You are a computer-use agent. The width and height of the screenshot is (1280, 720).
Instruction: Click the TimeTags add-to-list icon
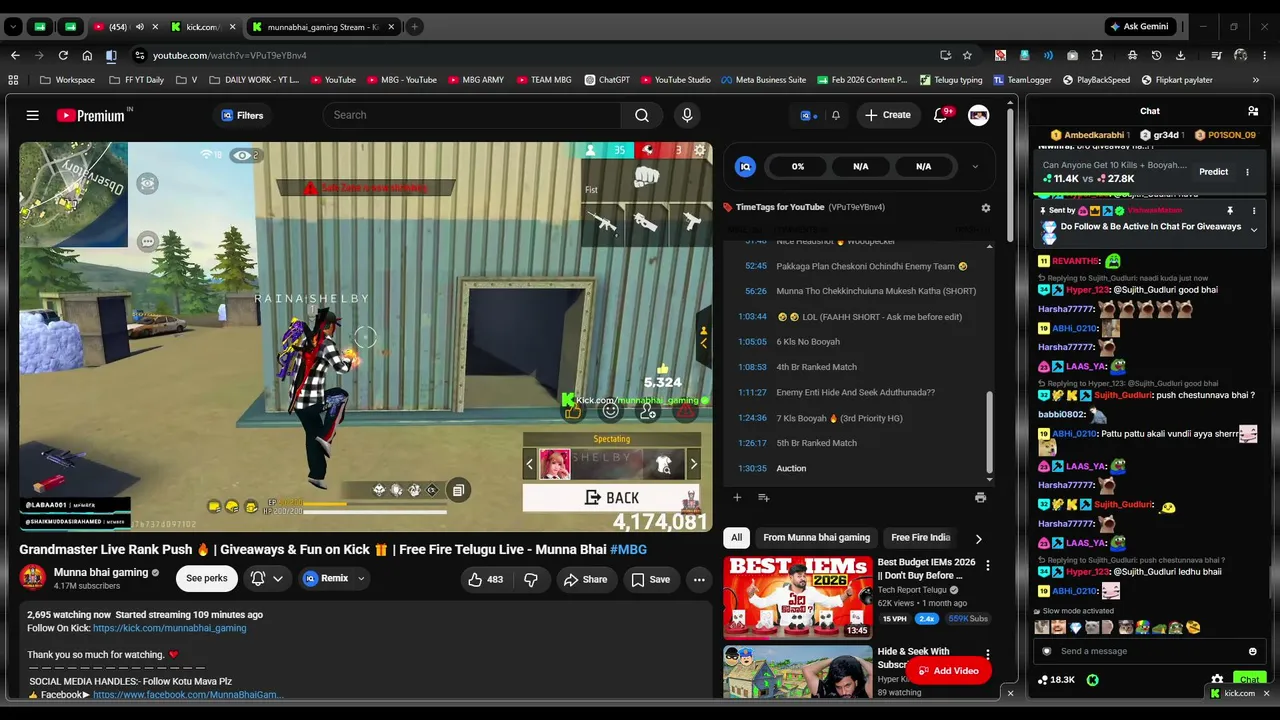pyautogui.click(x=764, y=497)
